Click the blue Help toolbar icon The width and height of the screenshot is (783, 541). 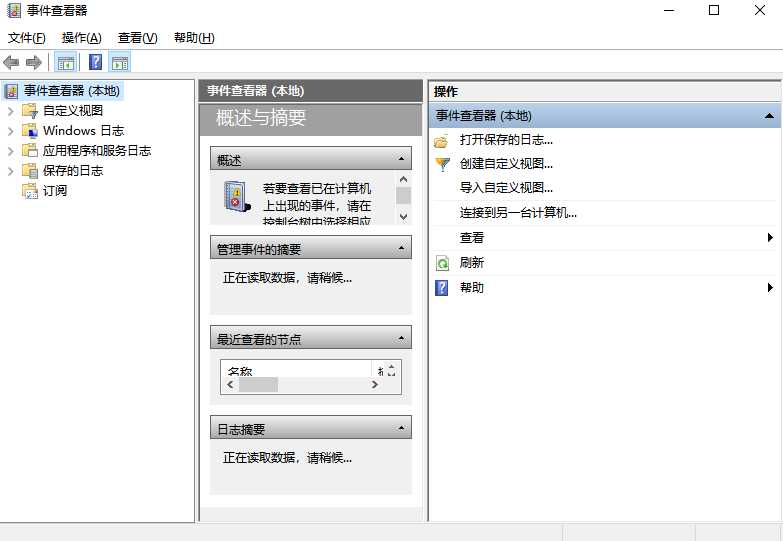(x=95, y=62)
